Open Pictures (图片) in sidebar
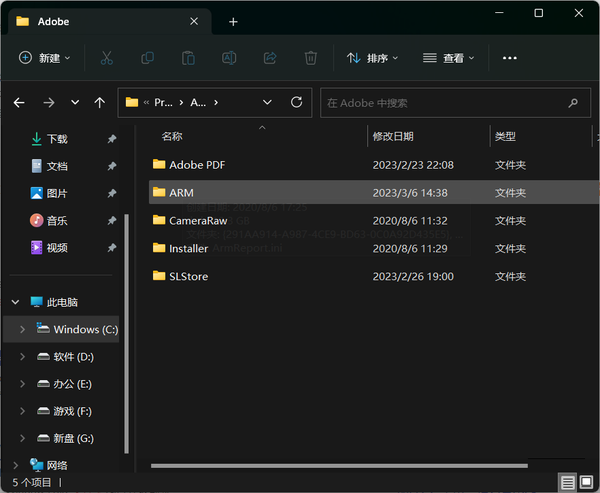The width and height of the screenshot is (600, 493). point(57,193)
